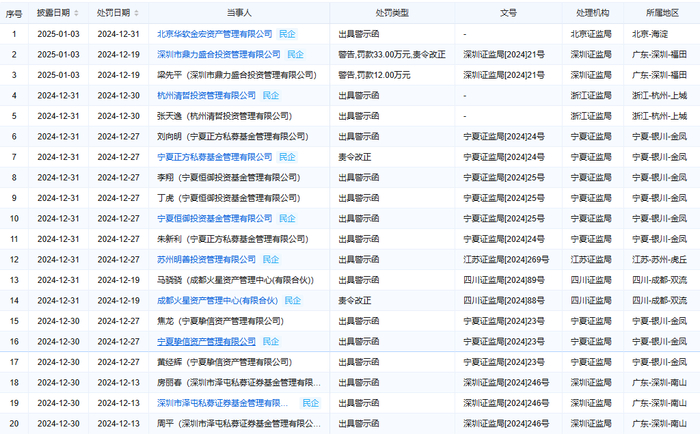Click the 序号 column header
This screenshot has height=434, width=700.
(x=14, y=13)
